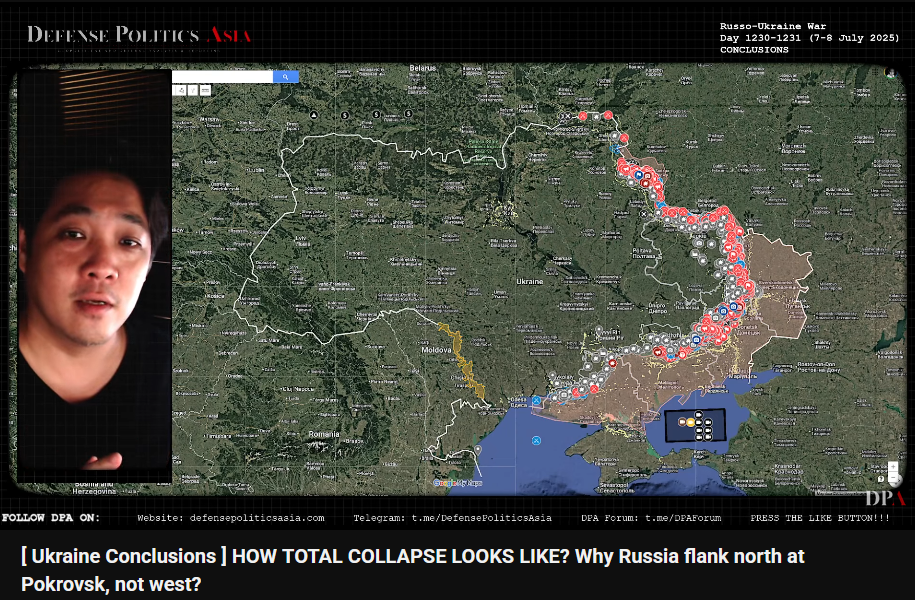The height and width of the screenshot is (600, 915).
Task: Click the Day 1230-1231 date text
Action: pyautogui.click(x=809, y=38)
